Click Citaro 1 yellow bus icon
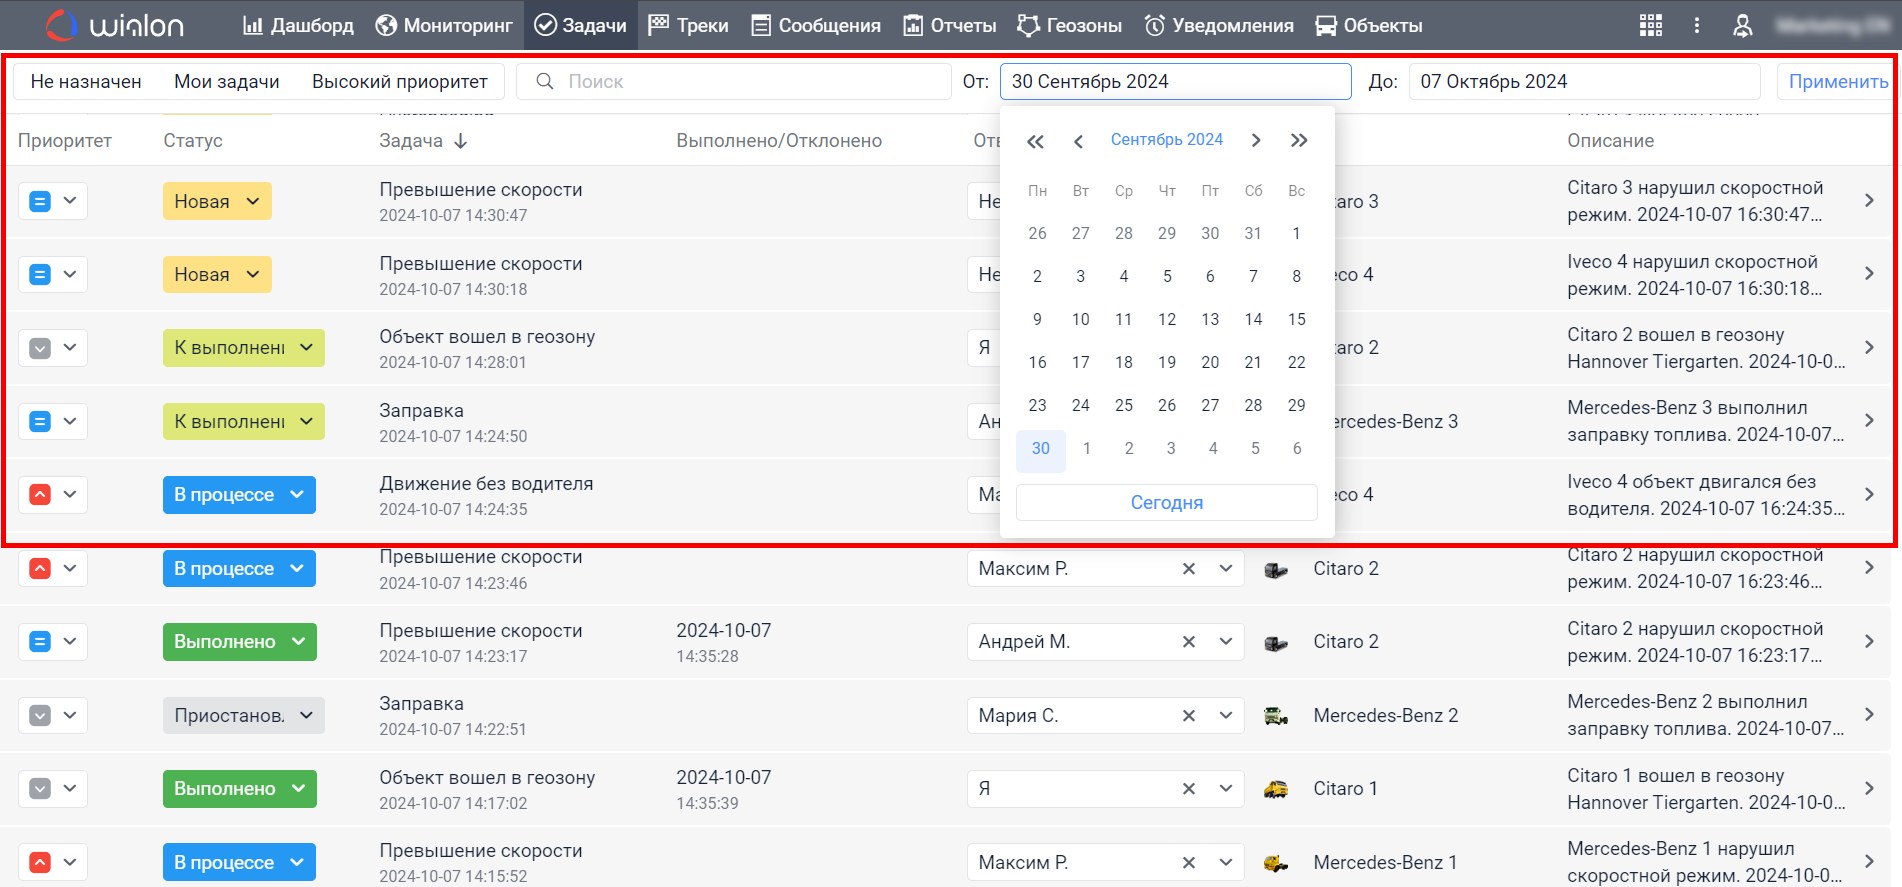1902x887 pixels. point(1276,789)
